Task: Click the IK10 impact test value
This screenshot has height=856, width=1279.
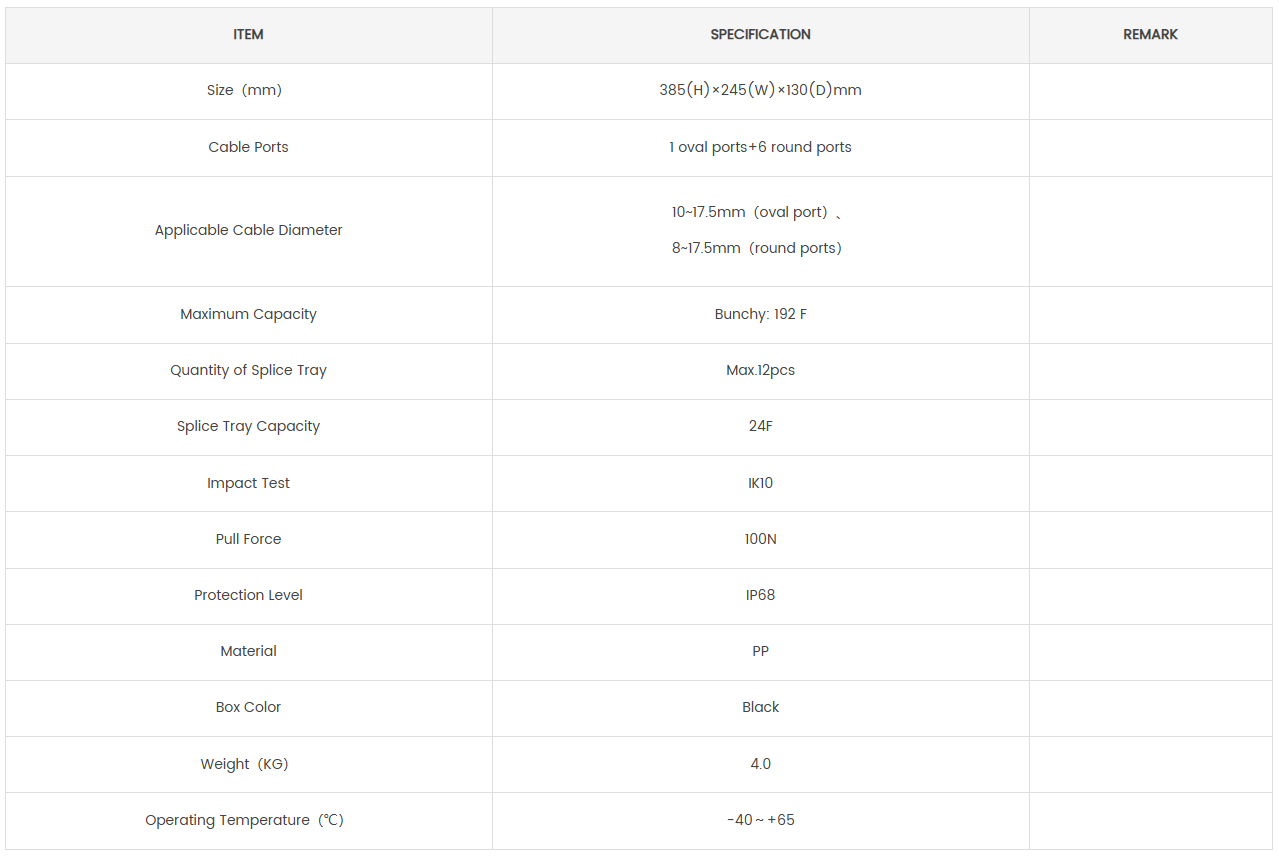Action: coord(760,483)
